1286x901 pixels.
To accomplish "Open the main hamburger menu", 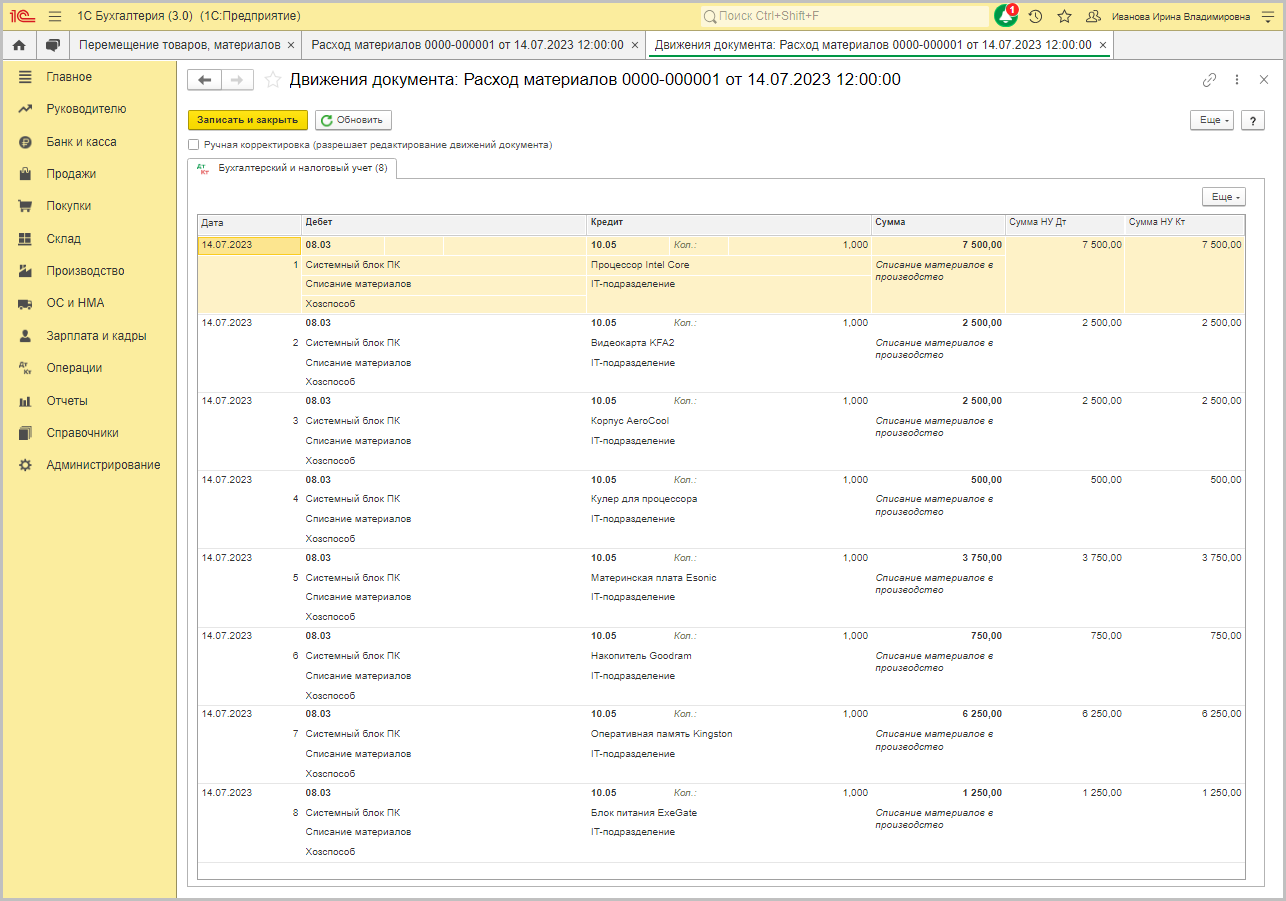I will point(54,16).
